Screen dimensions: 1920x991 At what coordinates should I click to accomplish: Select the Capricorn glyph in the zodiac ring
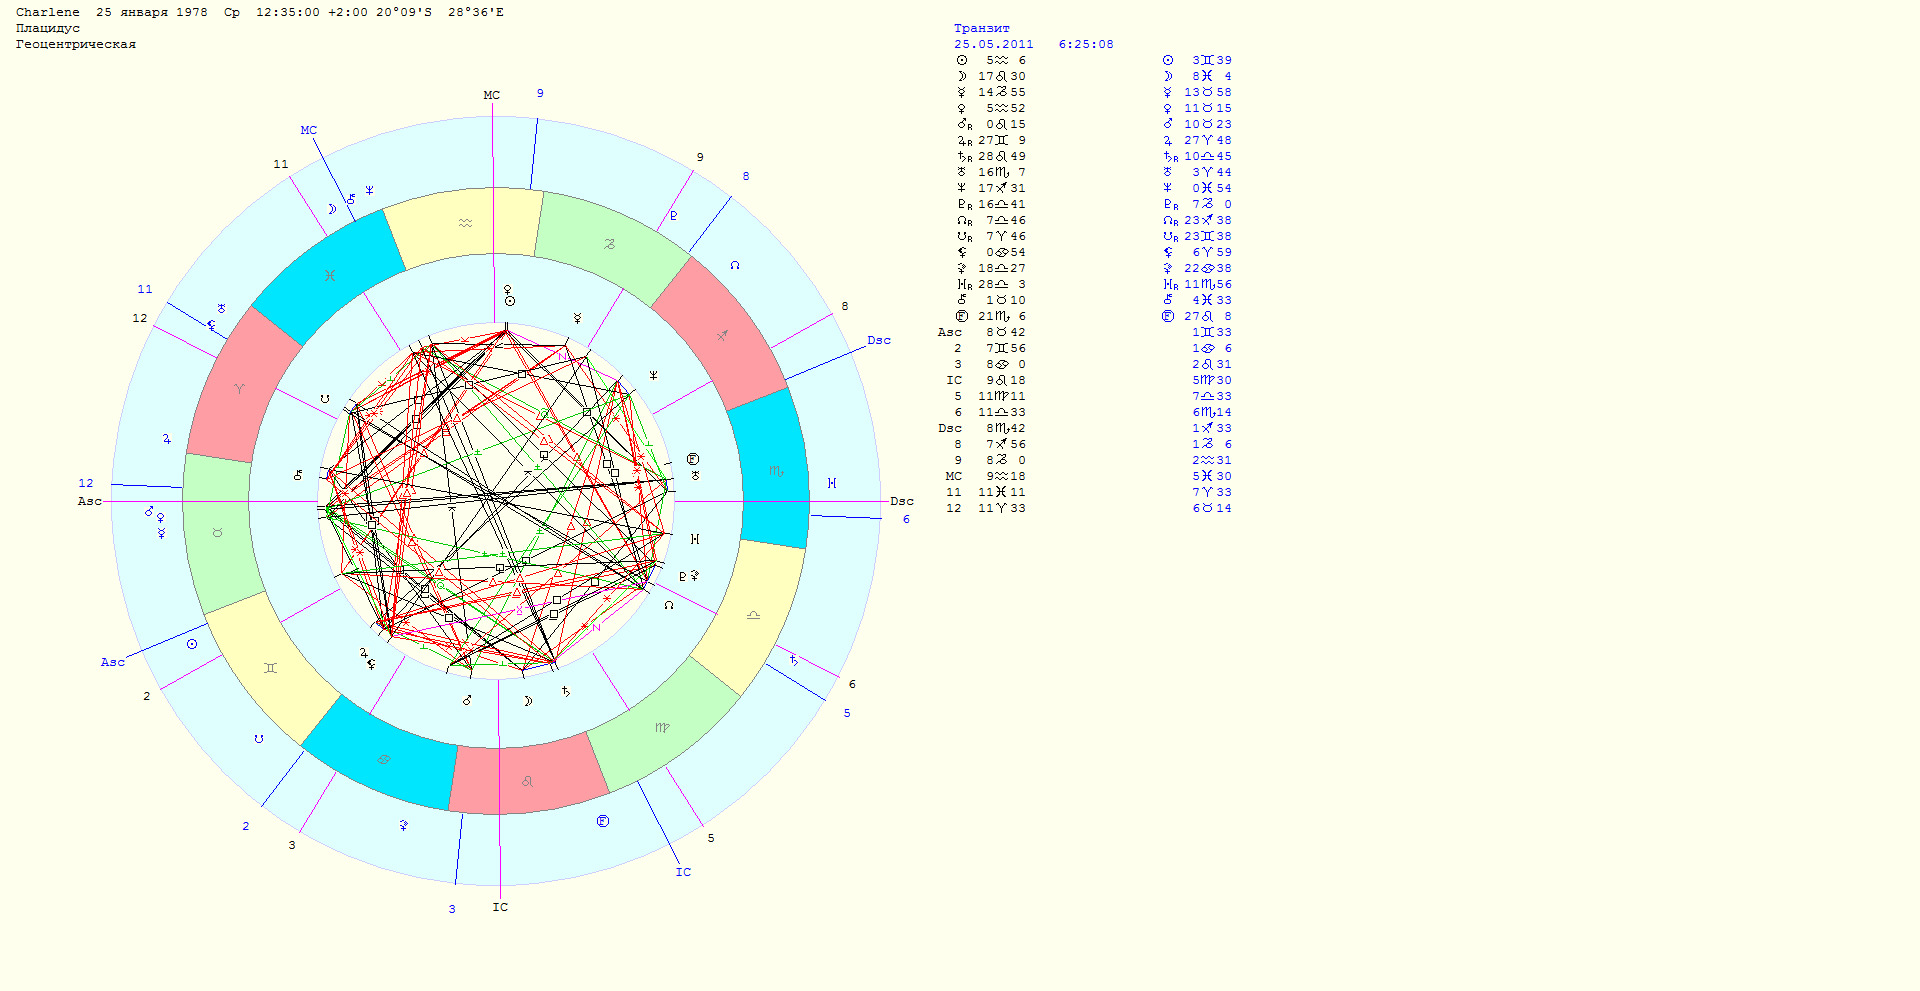609,244
